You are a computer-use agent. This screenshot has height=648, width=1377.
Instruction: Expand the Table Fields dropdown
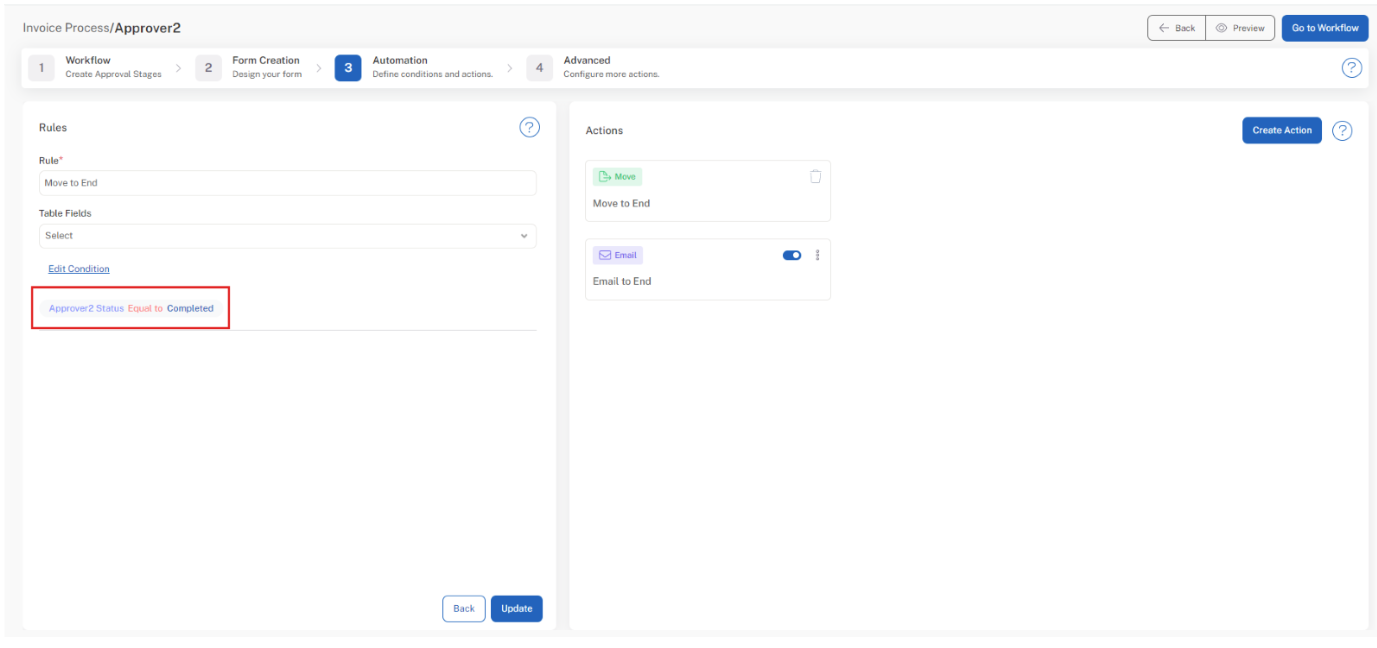(x=287, y=236)
